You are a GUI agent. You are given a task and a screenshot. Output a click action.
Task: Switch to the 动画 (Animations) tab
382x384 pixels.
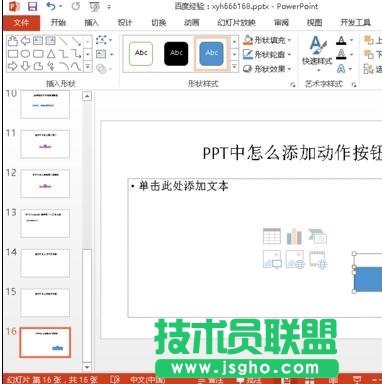coord(192,23)
